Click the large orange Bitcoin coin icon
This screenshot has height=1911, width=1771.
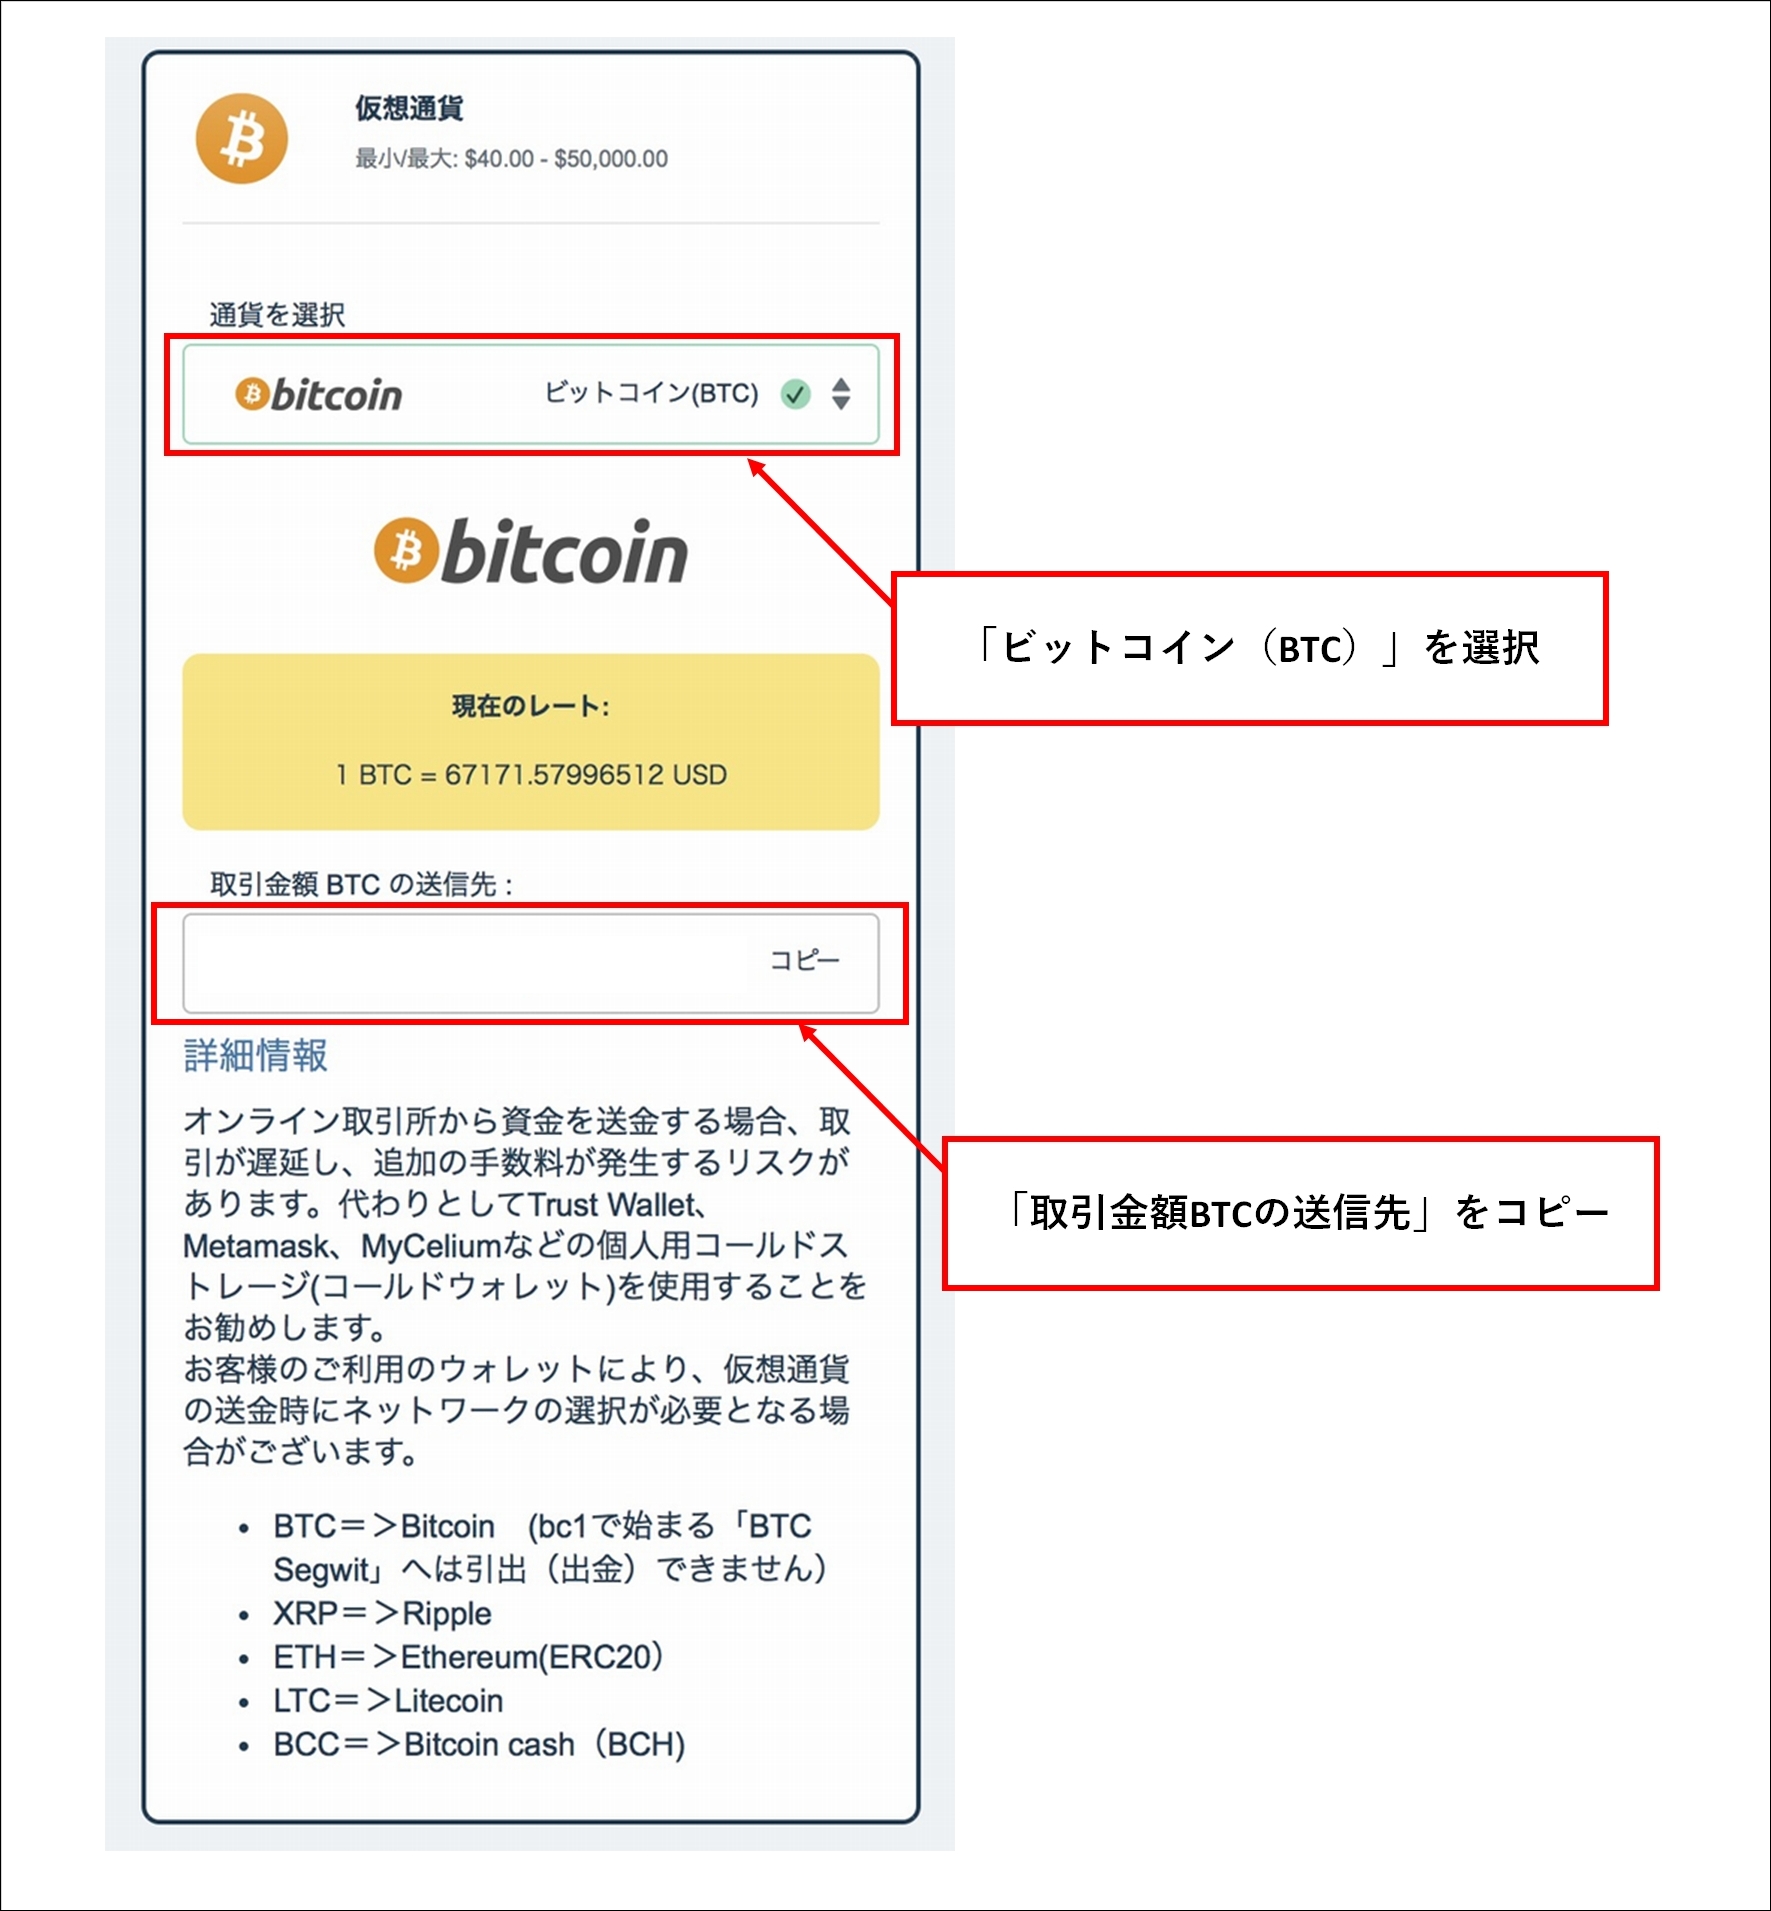241,138
